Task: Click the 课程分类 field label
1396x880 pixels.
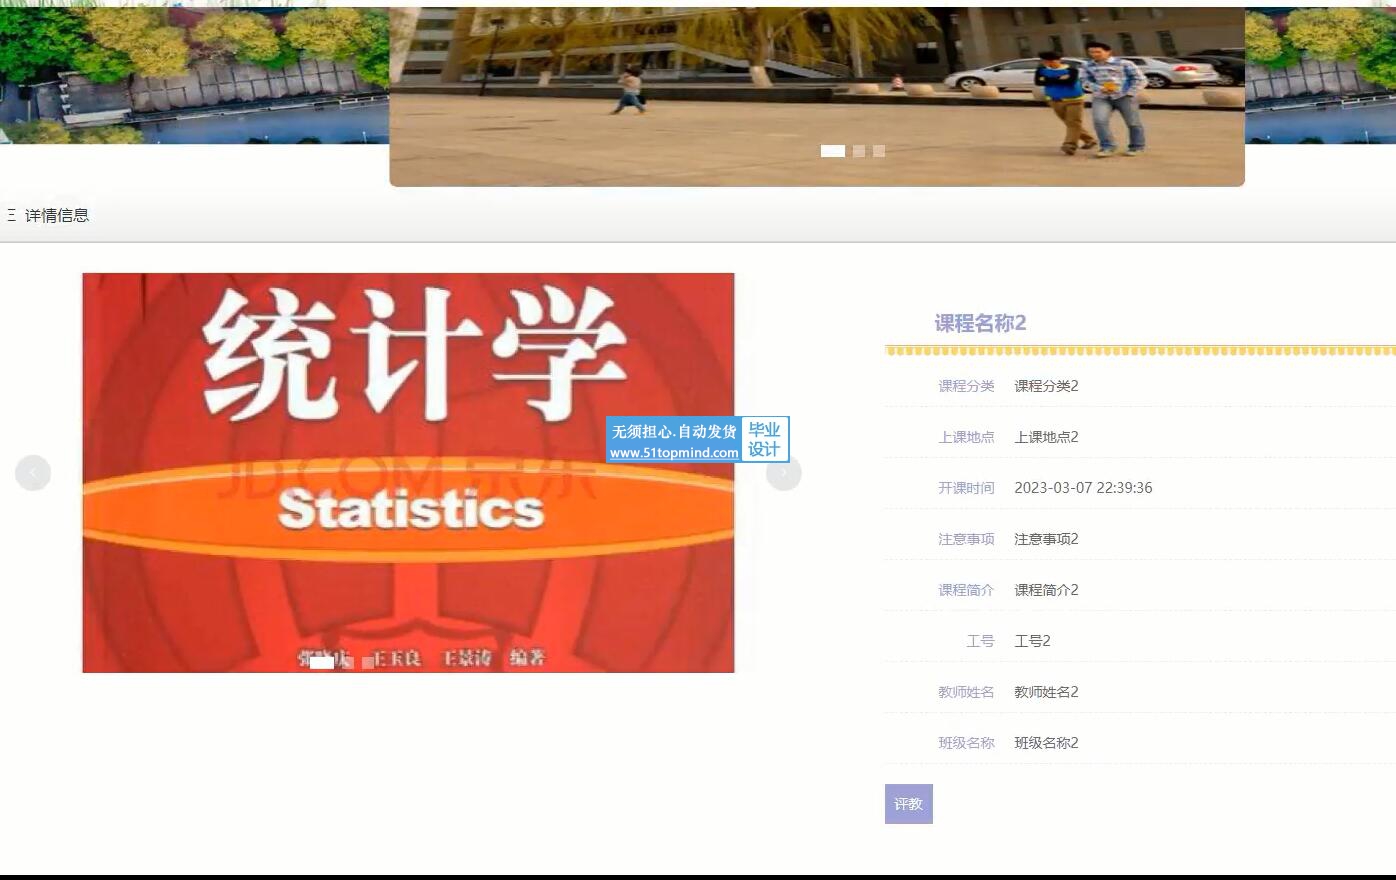Action: 966,386
